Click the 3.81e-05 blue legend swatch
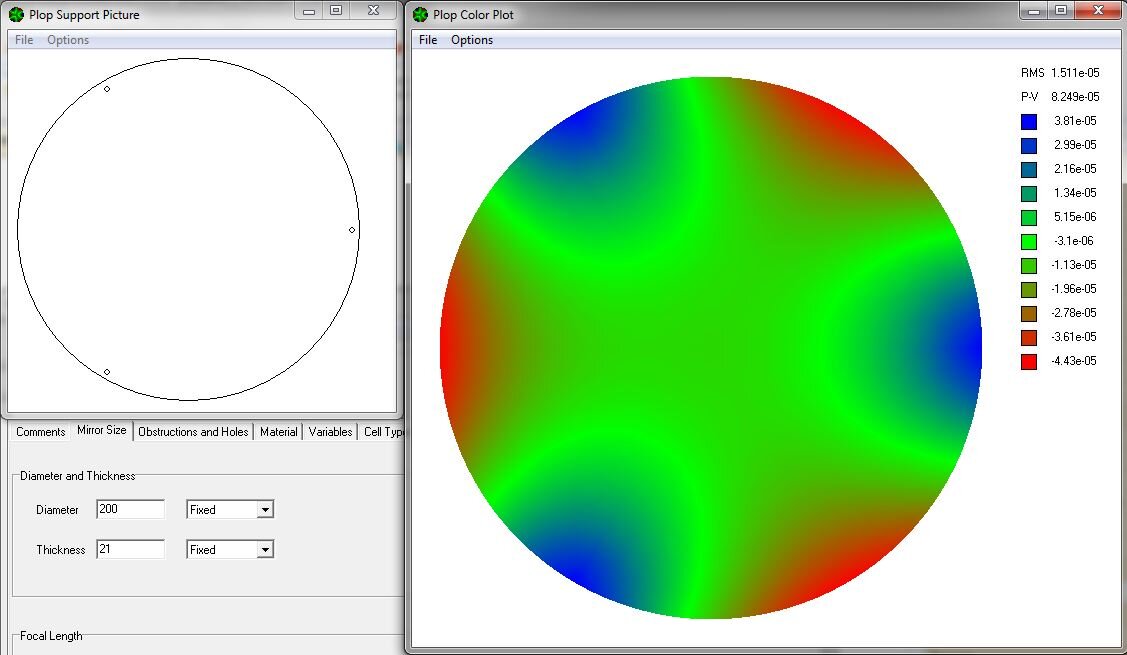This screenshot has height=655, width=1127. click(1029, 122)
